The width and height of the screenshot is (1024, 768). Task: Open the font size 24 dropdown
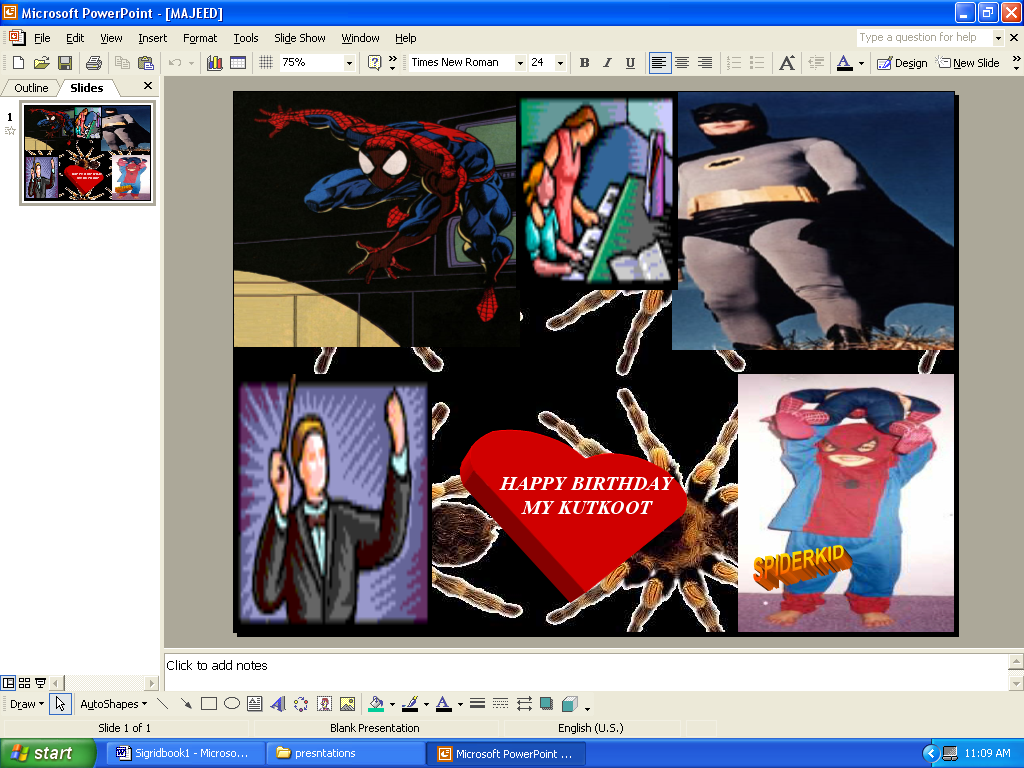[560, 63]
